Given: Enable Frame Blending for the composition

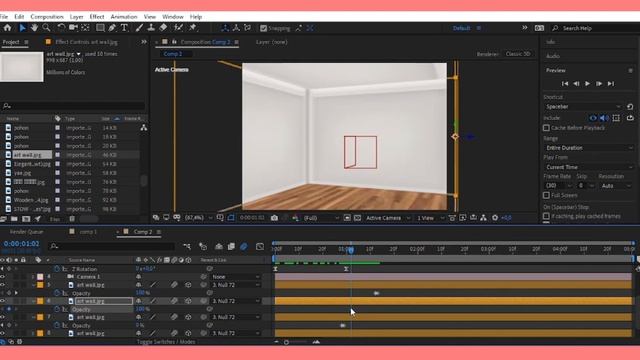Looking at the screenshot, I should pyautogui.click(x=231, y=247).
